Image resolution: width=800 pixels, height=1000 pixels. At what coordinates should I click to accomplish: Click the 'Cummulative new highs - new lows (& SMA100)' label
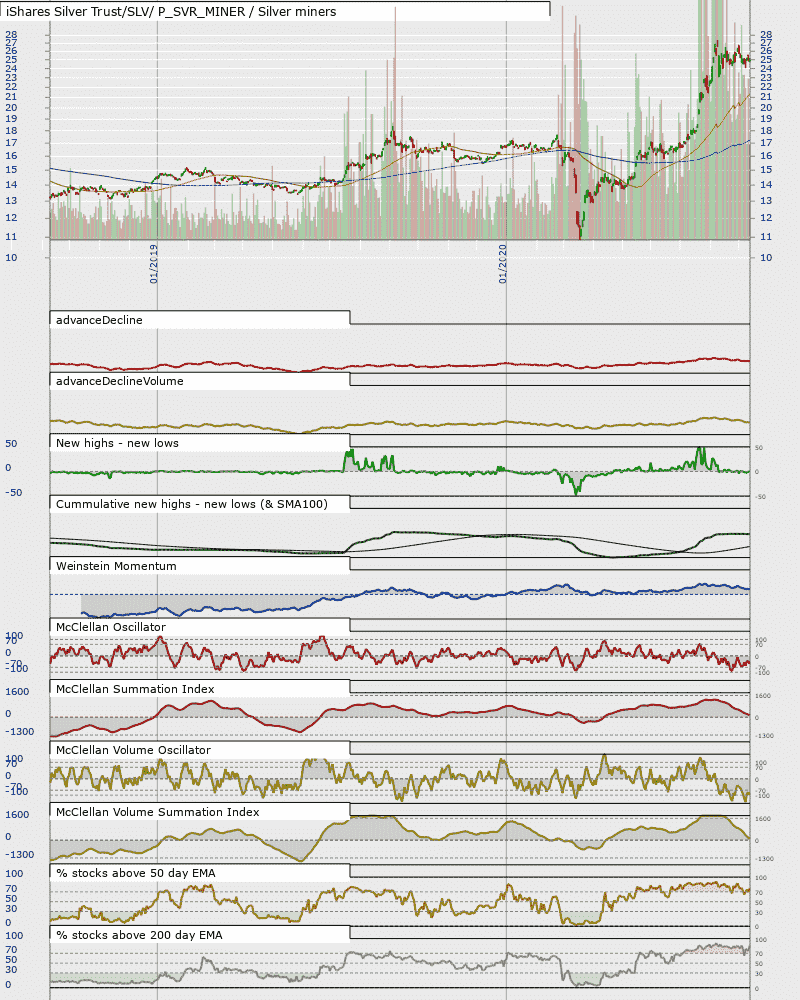[191, 504]
